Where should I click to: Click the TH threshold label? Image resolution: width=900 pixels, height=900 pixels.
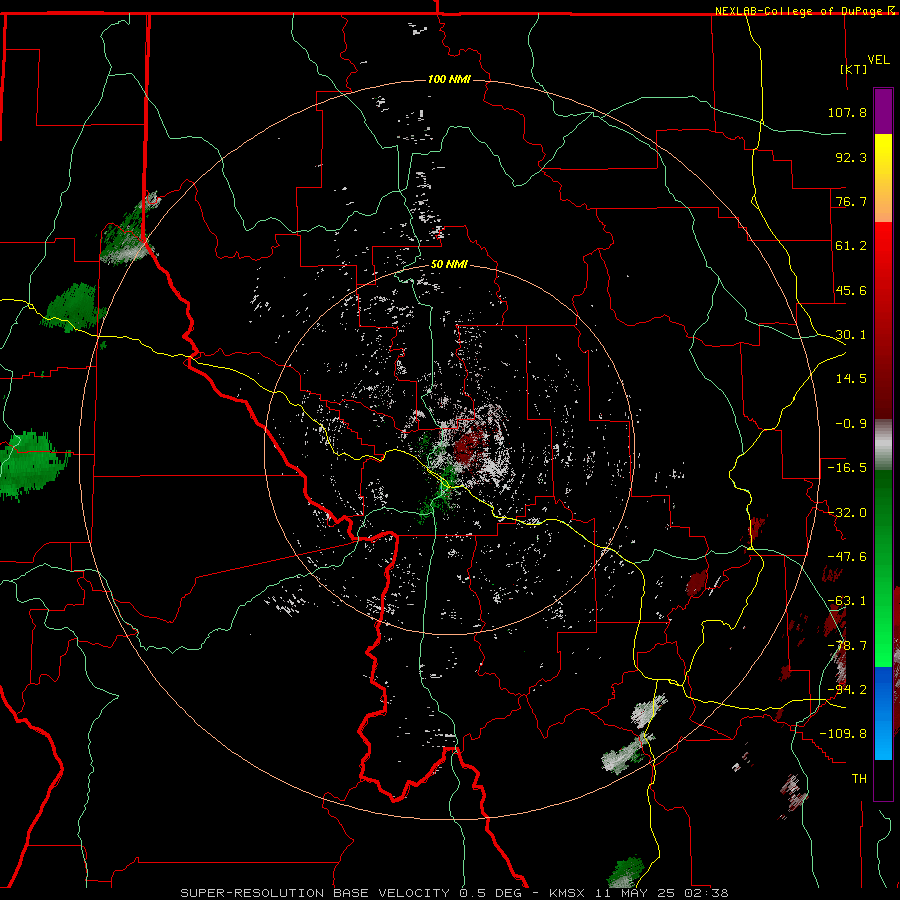tap(859, 779)
